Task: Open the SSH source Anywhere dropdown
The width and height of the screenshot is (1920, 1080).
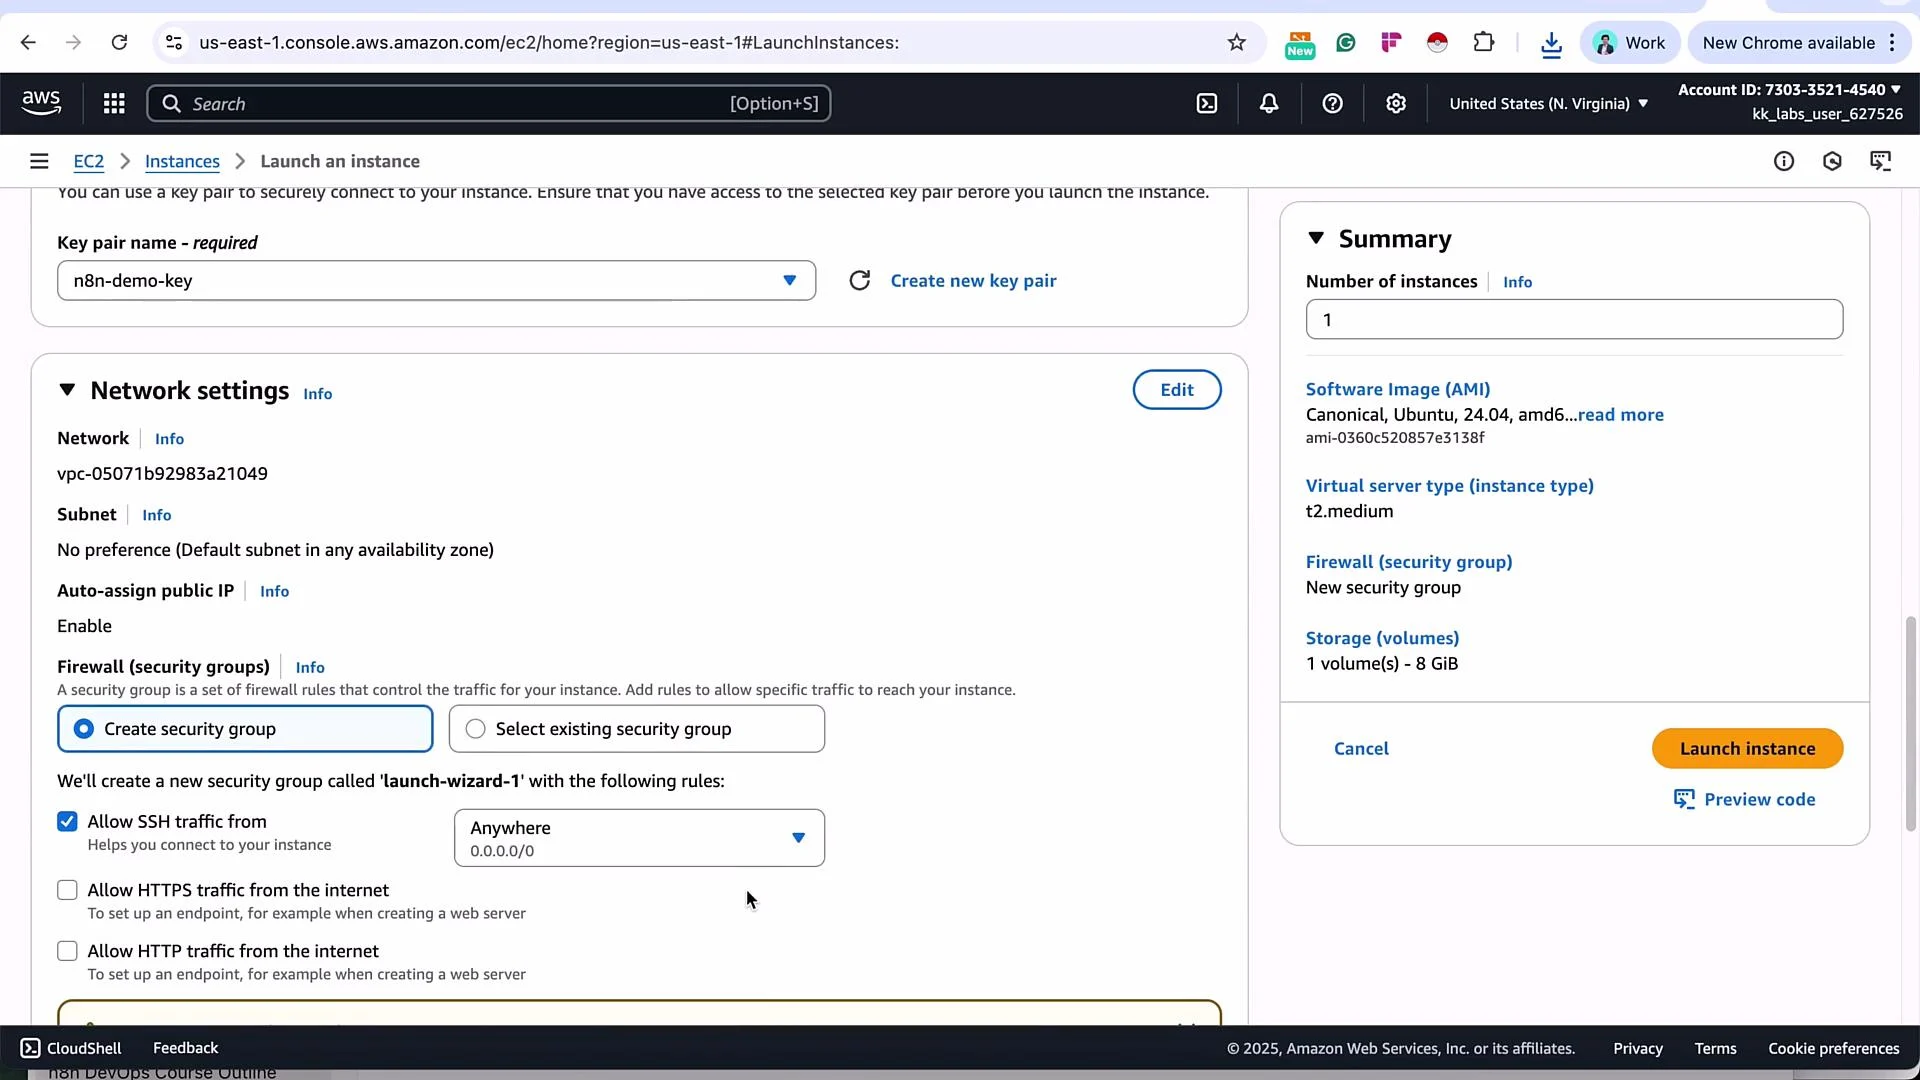Action: coord(639,838)
